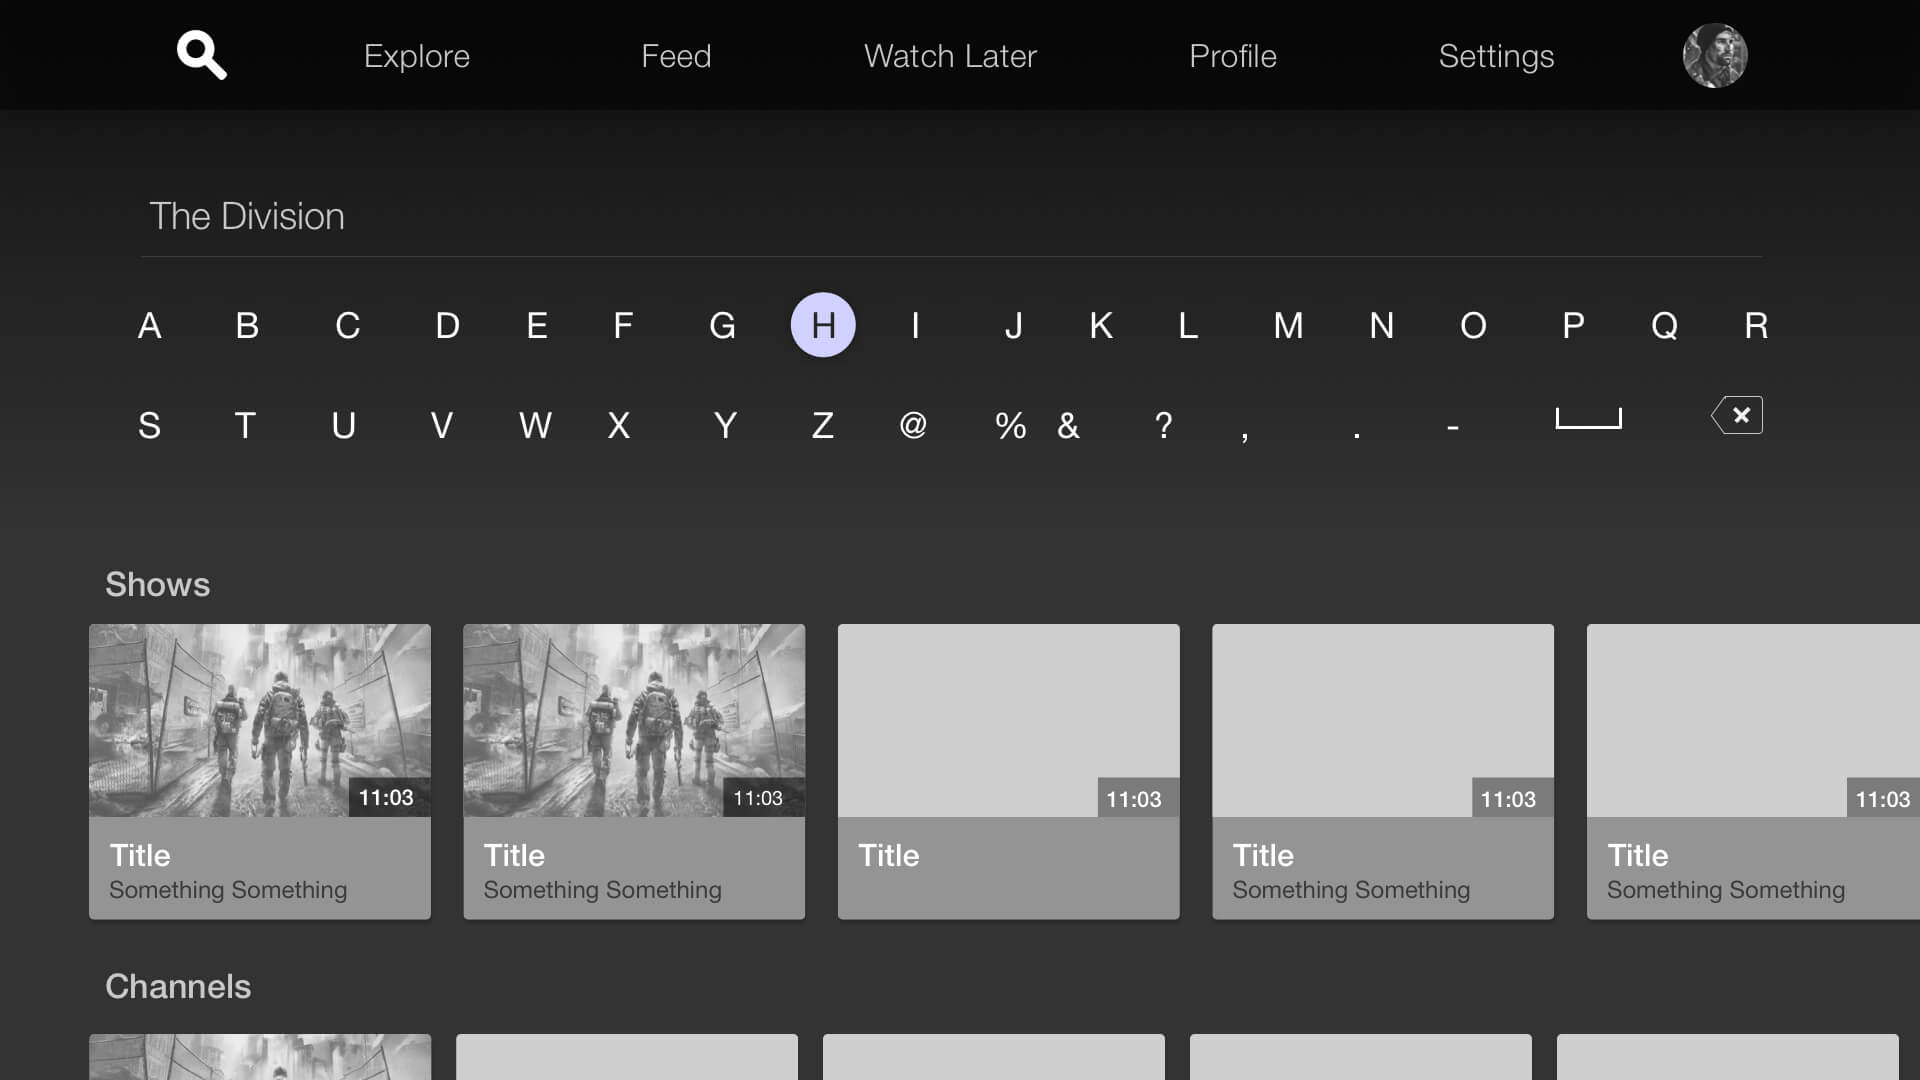This screenshot has width=1920, height=1080.
Task: Open the Settings tab
Action: (x=1496, y=56)
